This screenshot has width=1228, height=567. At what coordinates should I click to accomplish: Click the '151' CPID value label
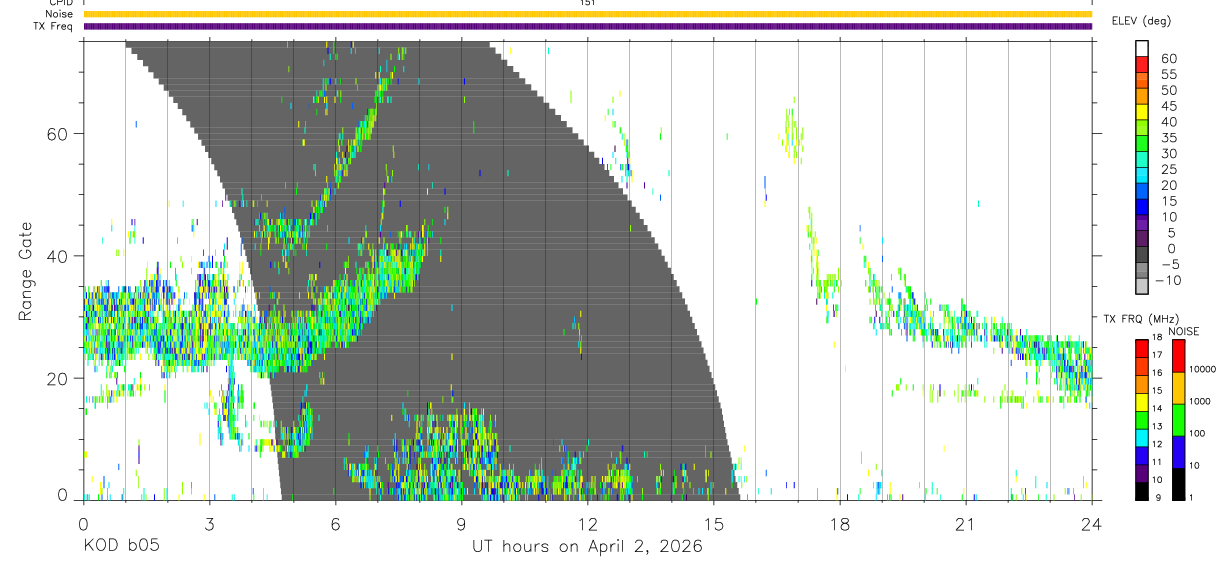(586, 3)
